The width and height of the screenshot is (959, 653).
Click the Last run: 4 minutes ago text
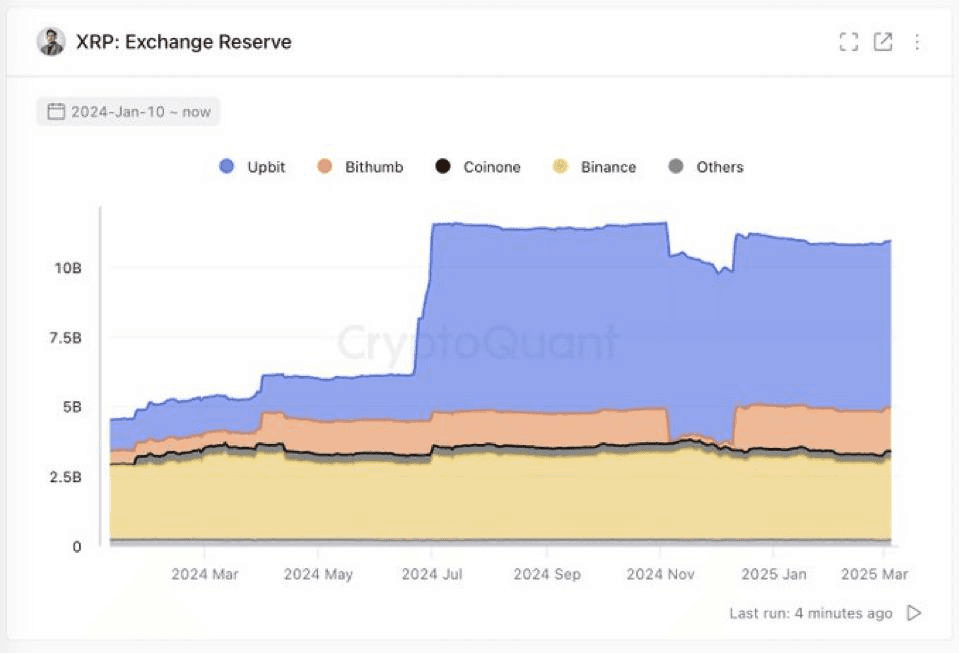pyautogui.click(x=810, y=613)
